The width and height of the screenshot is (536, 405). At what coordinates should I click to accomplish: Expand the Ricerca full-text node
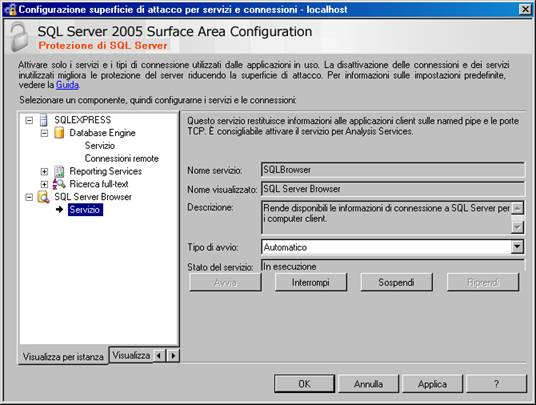(44, 184)
